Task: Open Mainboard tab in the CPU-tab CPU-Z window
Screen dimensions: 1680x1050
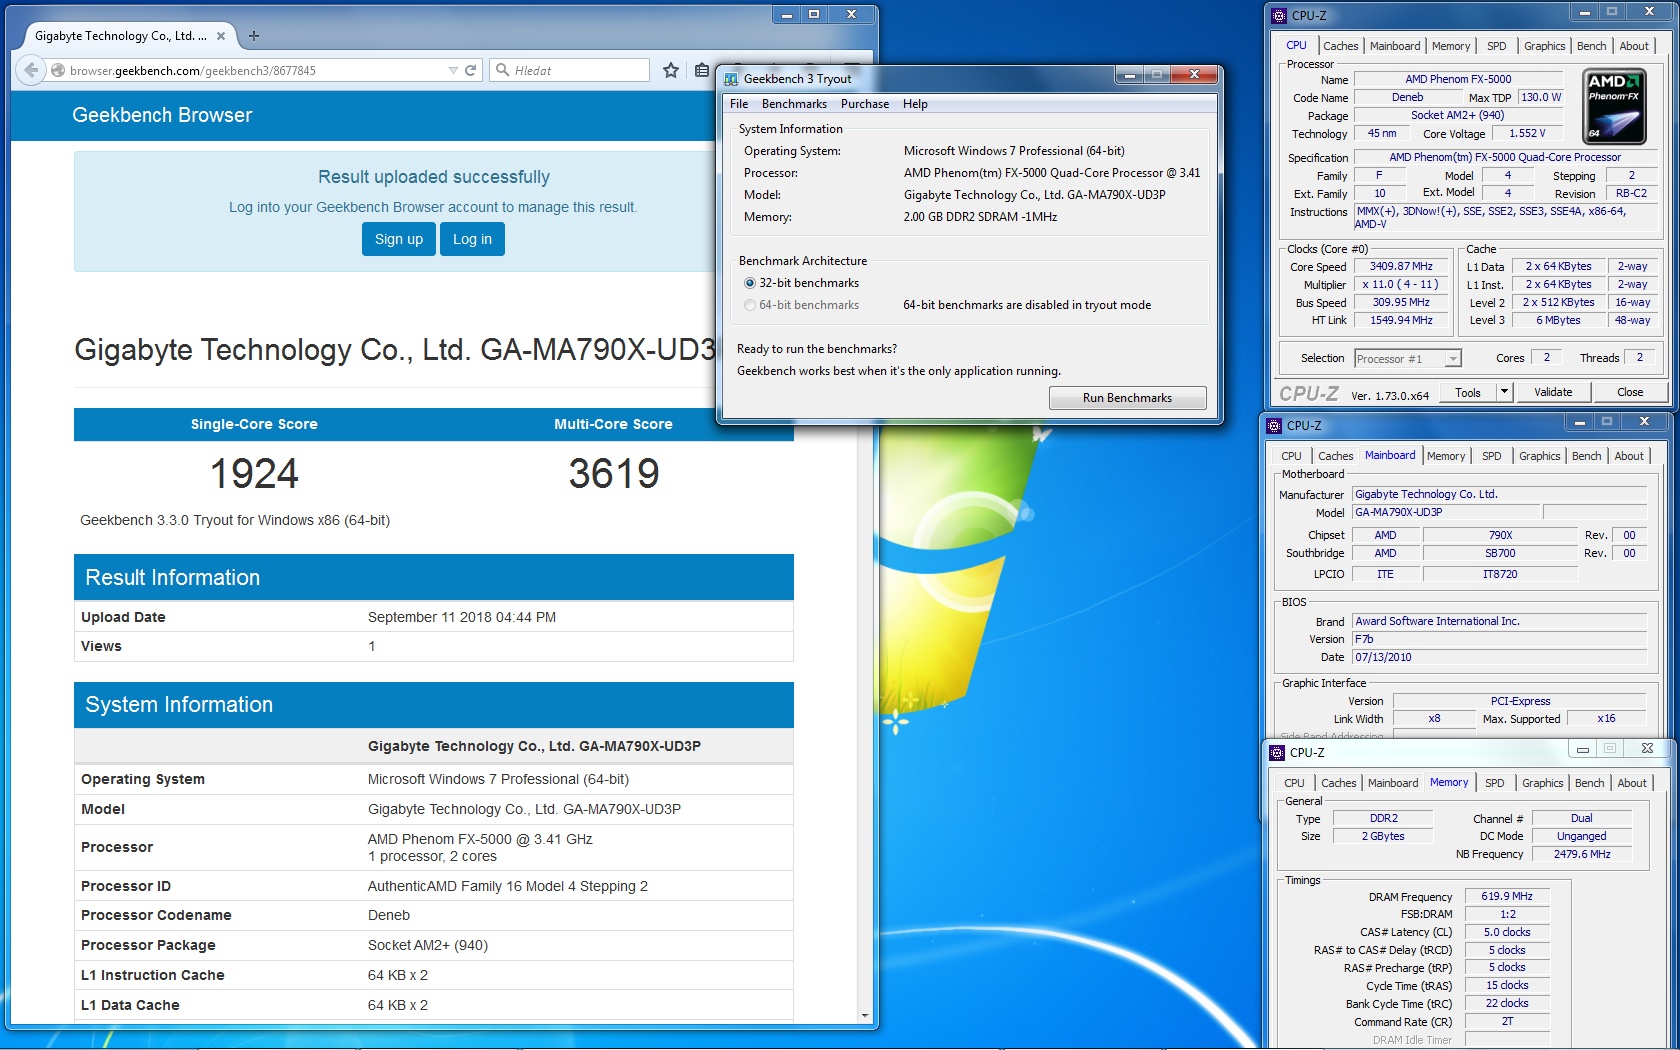Action: (x=1395, y=46)
